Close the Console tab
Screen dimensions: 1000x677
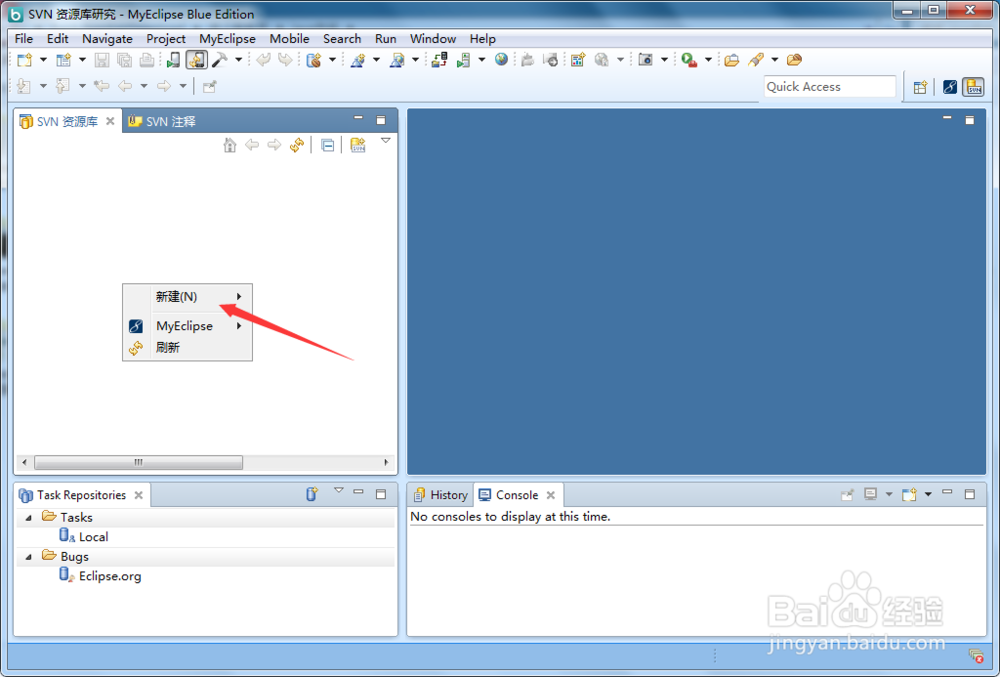[x=550, y=495]
